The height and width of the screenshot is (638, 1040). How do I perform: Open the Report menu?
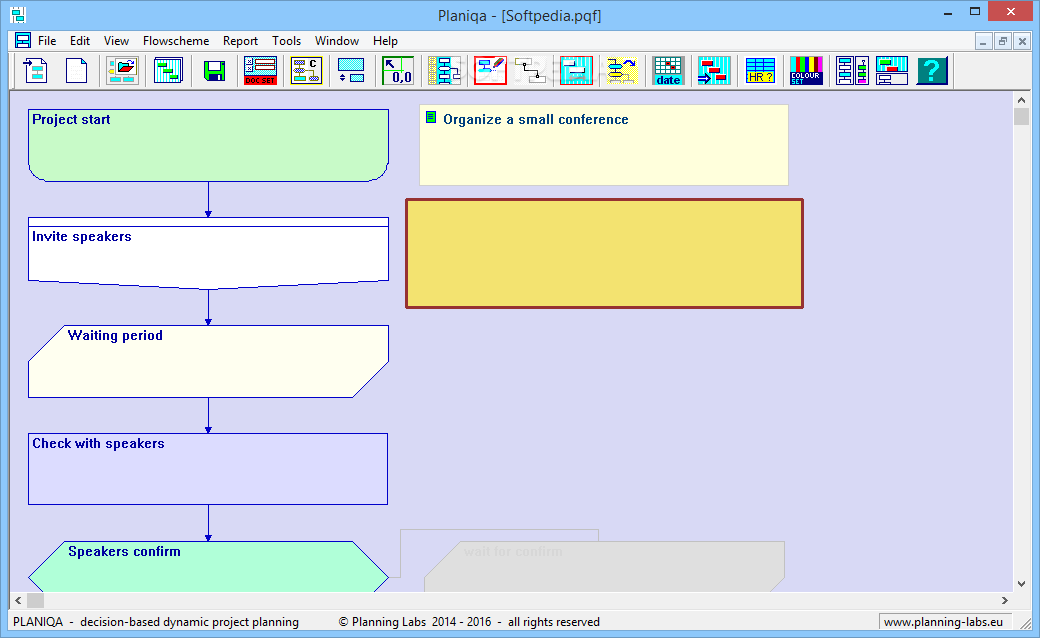(240, 40)
